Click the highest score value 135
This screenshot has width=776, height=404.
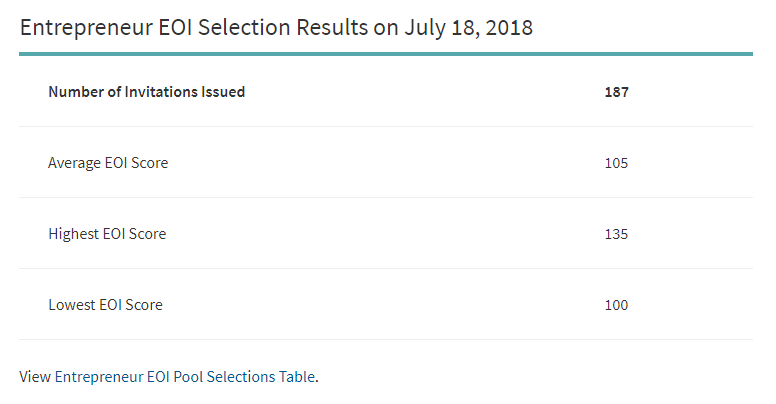[x=616, y=234]
